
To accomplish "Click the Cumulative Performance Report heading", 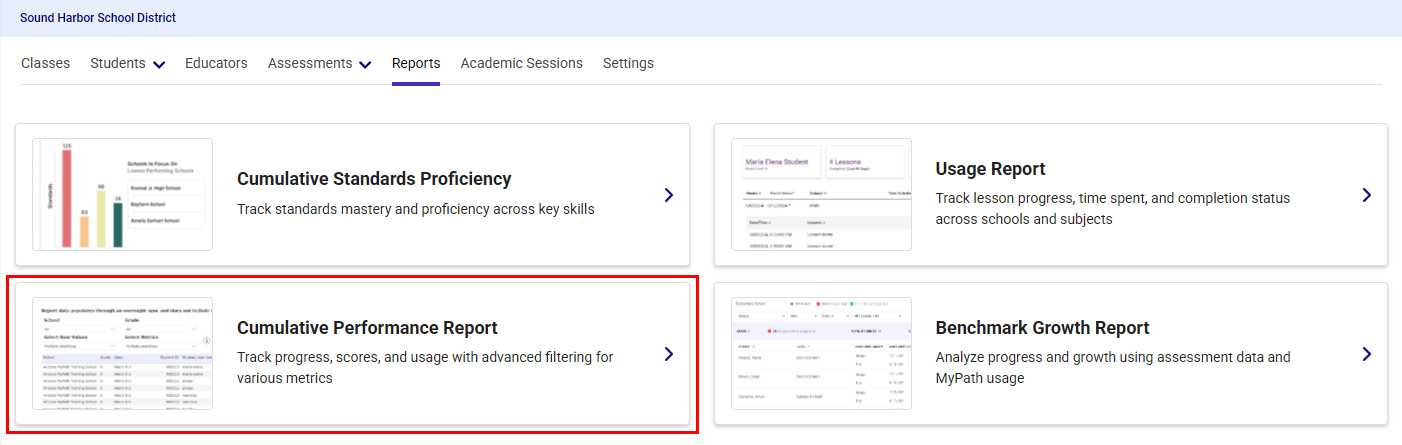I will (367, 328).
